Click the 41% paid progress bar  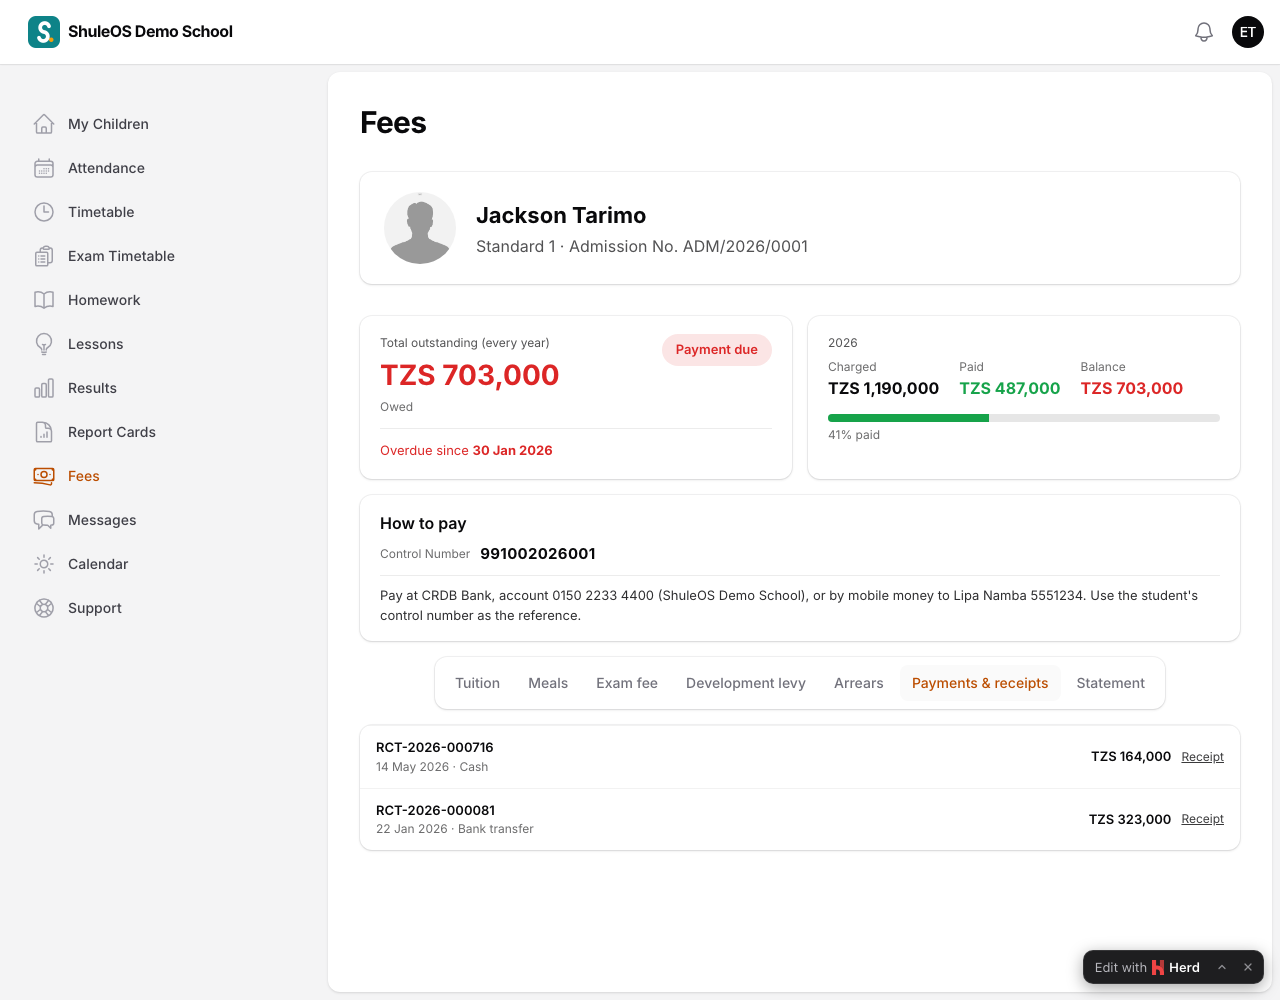coord(1024,418)
